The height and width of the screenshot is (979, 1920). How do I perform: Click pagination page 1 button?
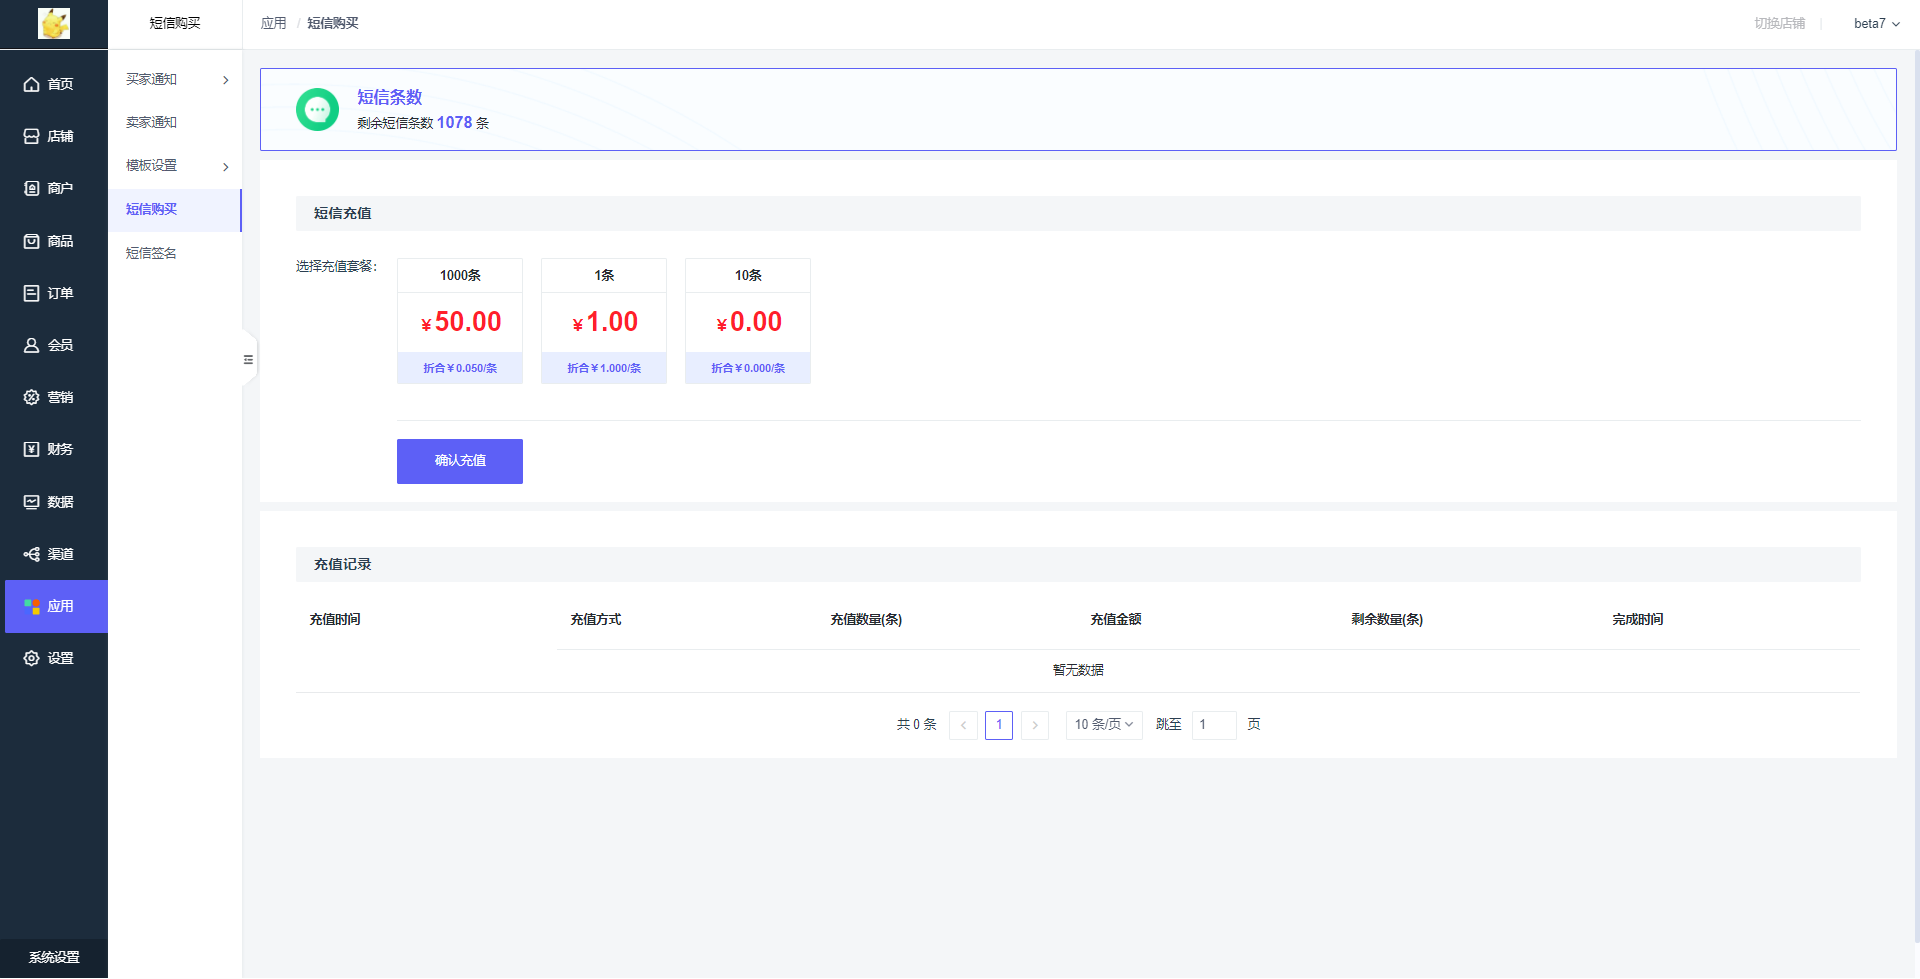[x=999, y=725]
